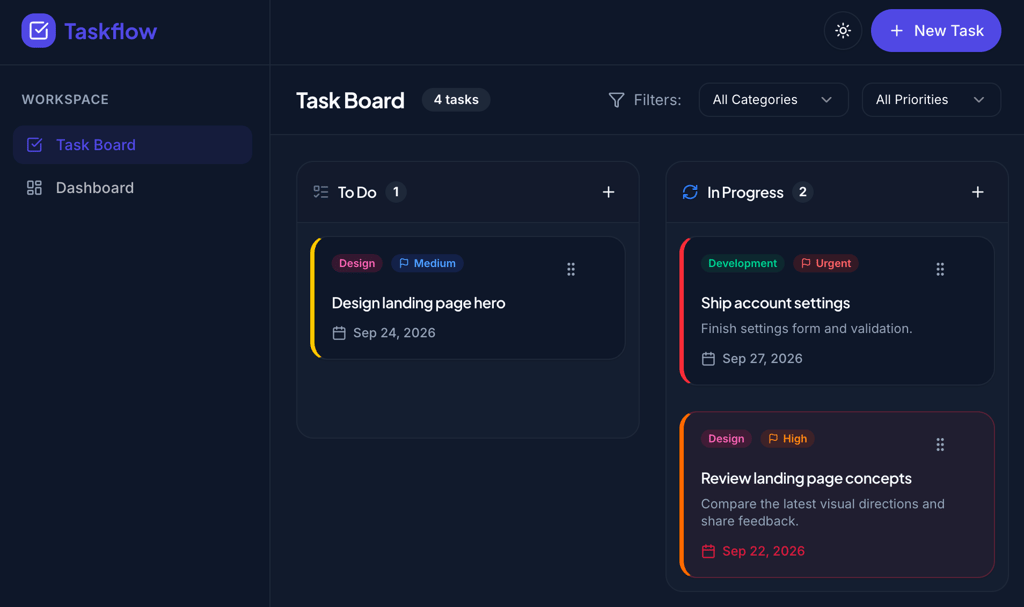Click the Taskflow brand name

[110, 31]
